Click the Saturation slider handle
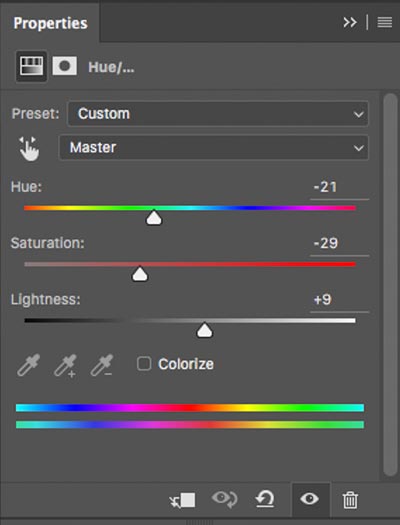The image size is (400, 525). (x=140, y=274)
